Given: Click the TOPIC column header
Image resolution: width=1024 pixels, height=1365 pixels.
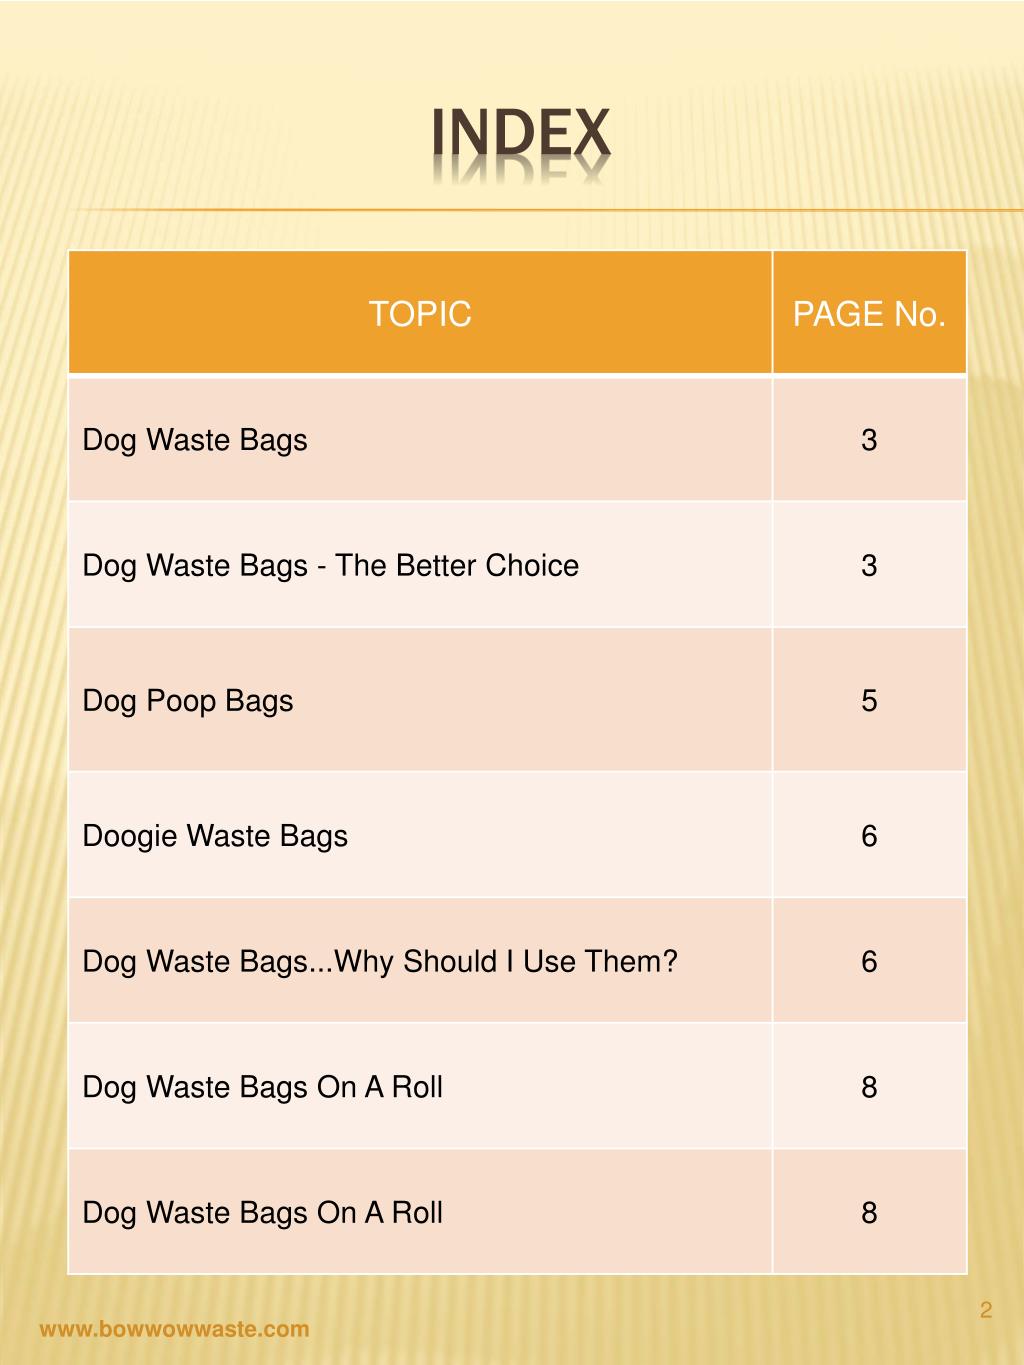Looking at the screenshot, I should click(x=420, y=314).
